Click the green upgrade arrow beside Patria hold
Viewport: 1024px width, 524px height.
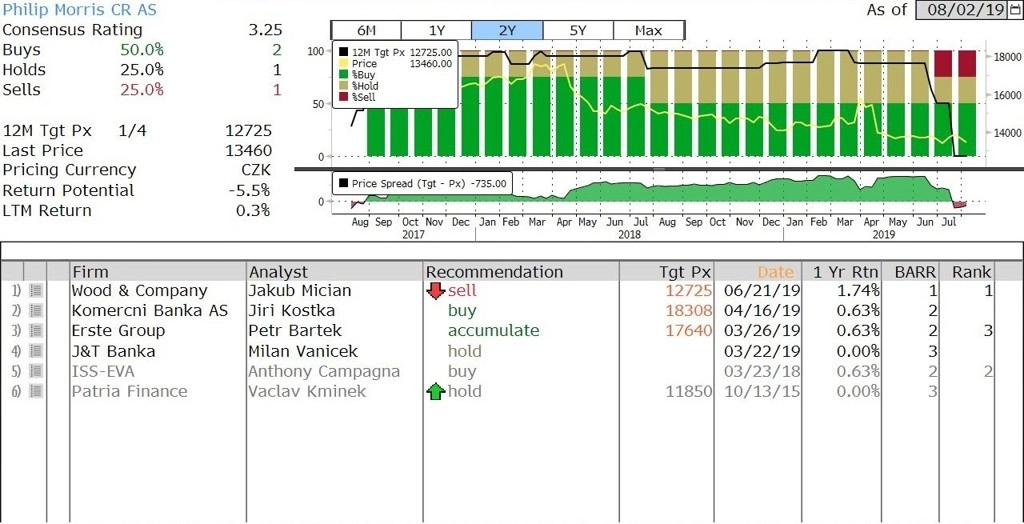pos(436,392)
